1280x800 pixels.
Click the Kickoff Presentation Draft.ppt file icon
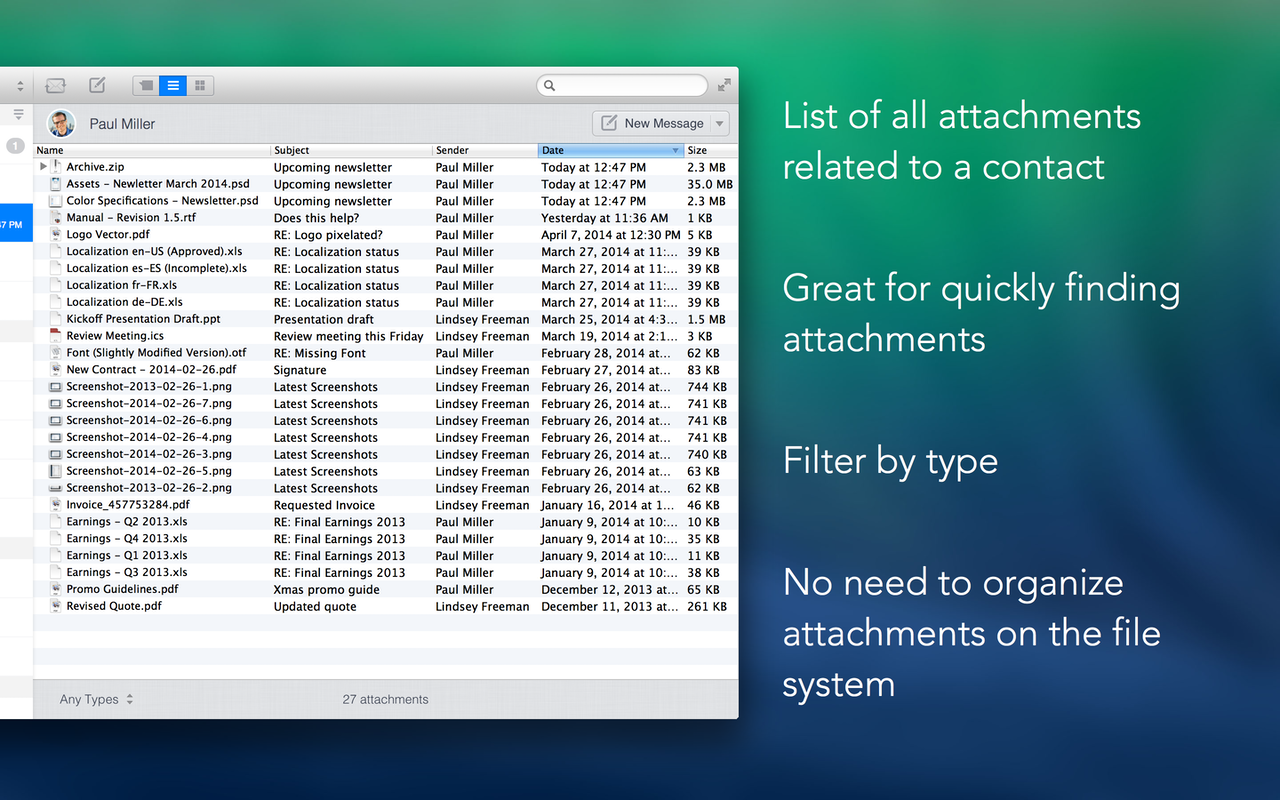coord(56,319)
